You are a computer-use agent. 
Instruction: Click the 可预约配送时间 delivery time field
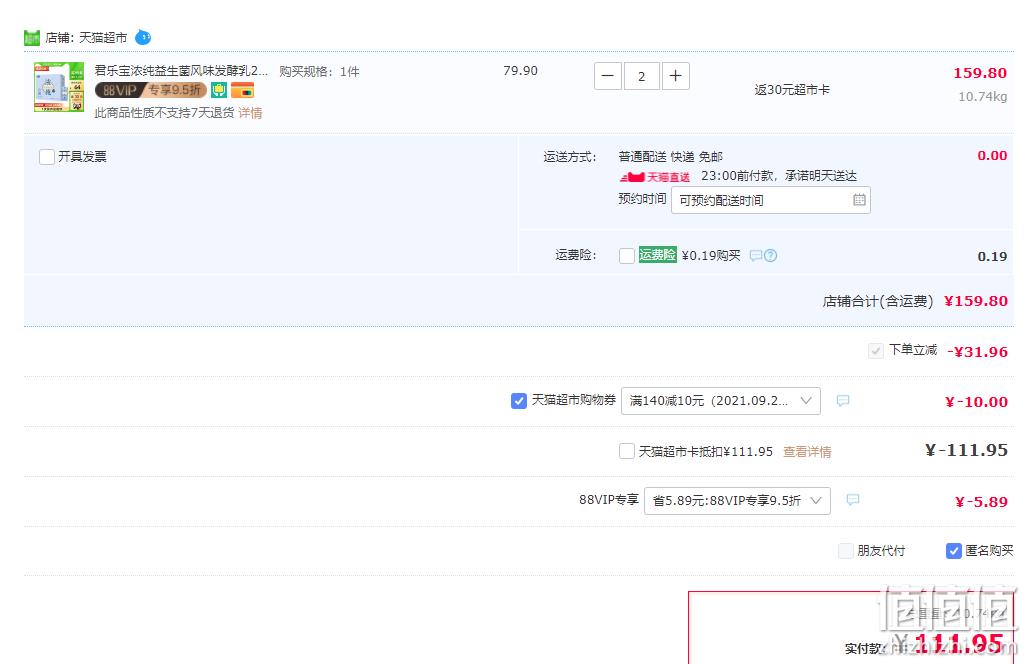(x=770, y=200)
